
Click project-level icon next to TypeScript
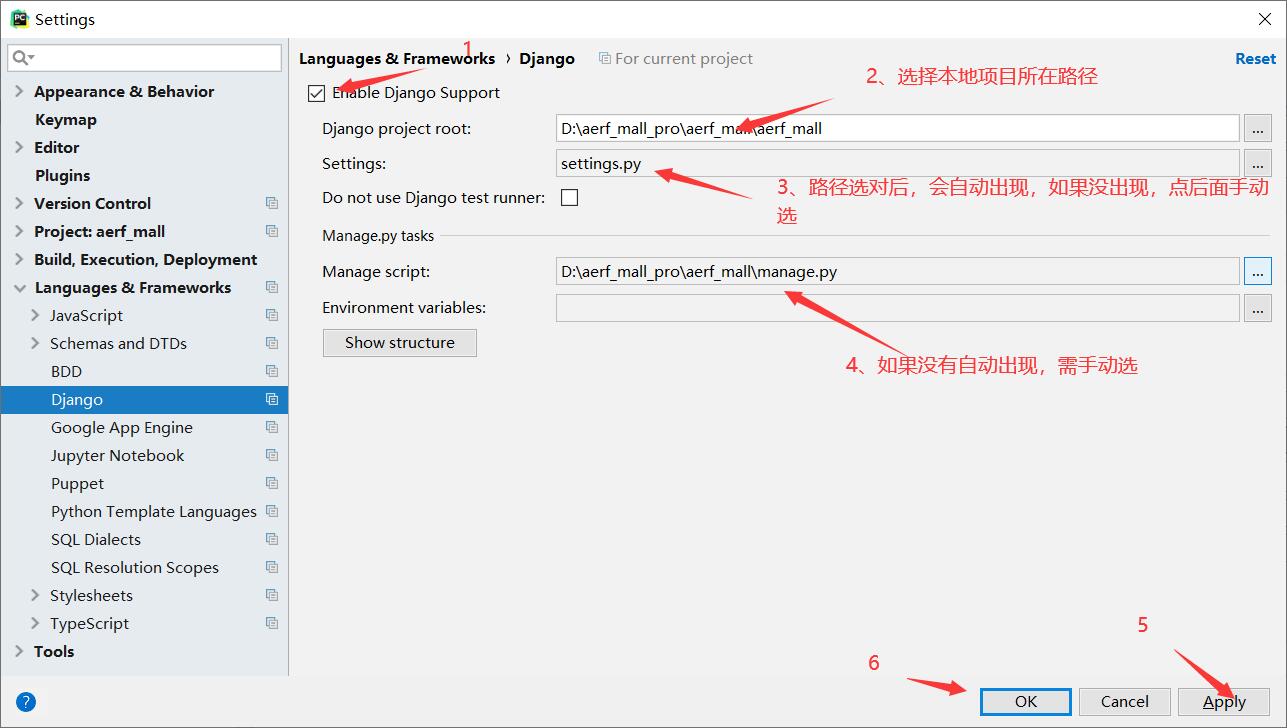coord(271,623)
